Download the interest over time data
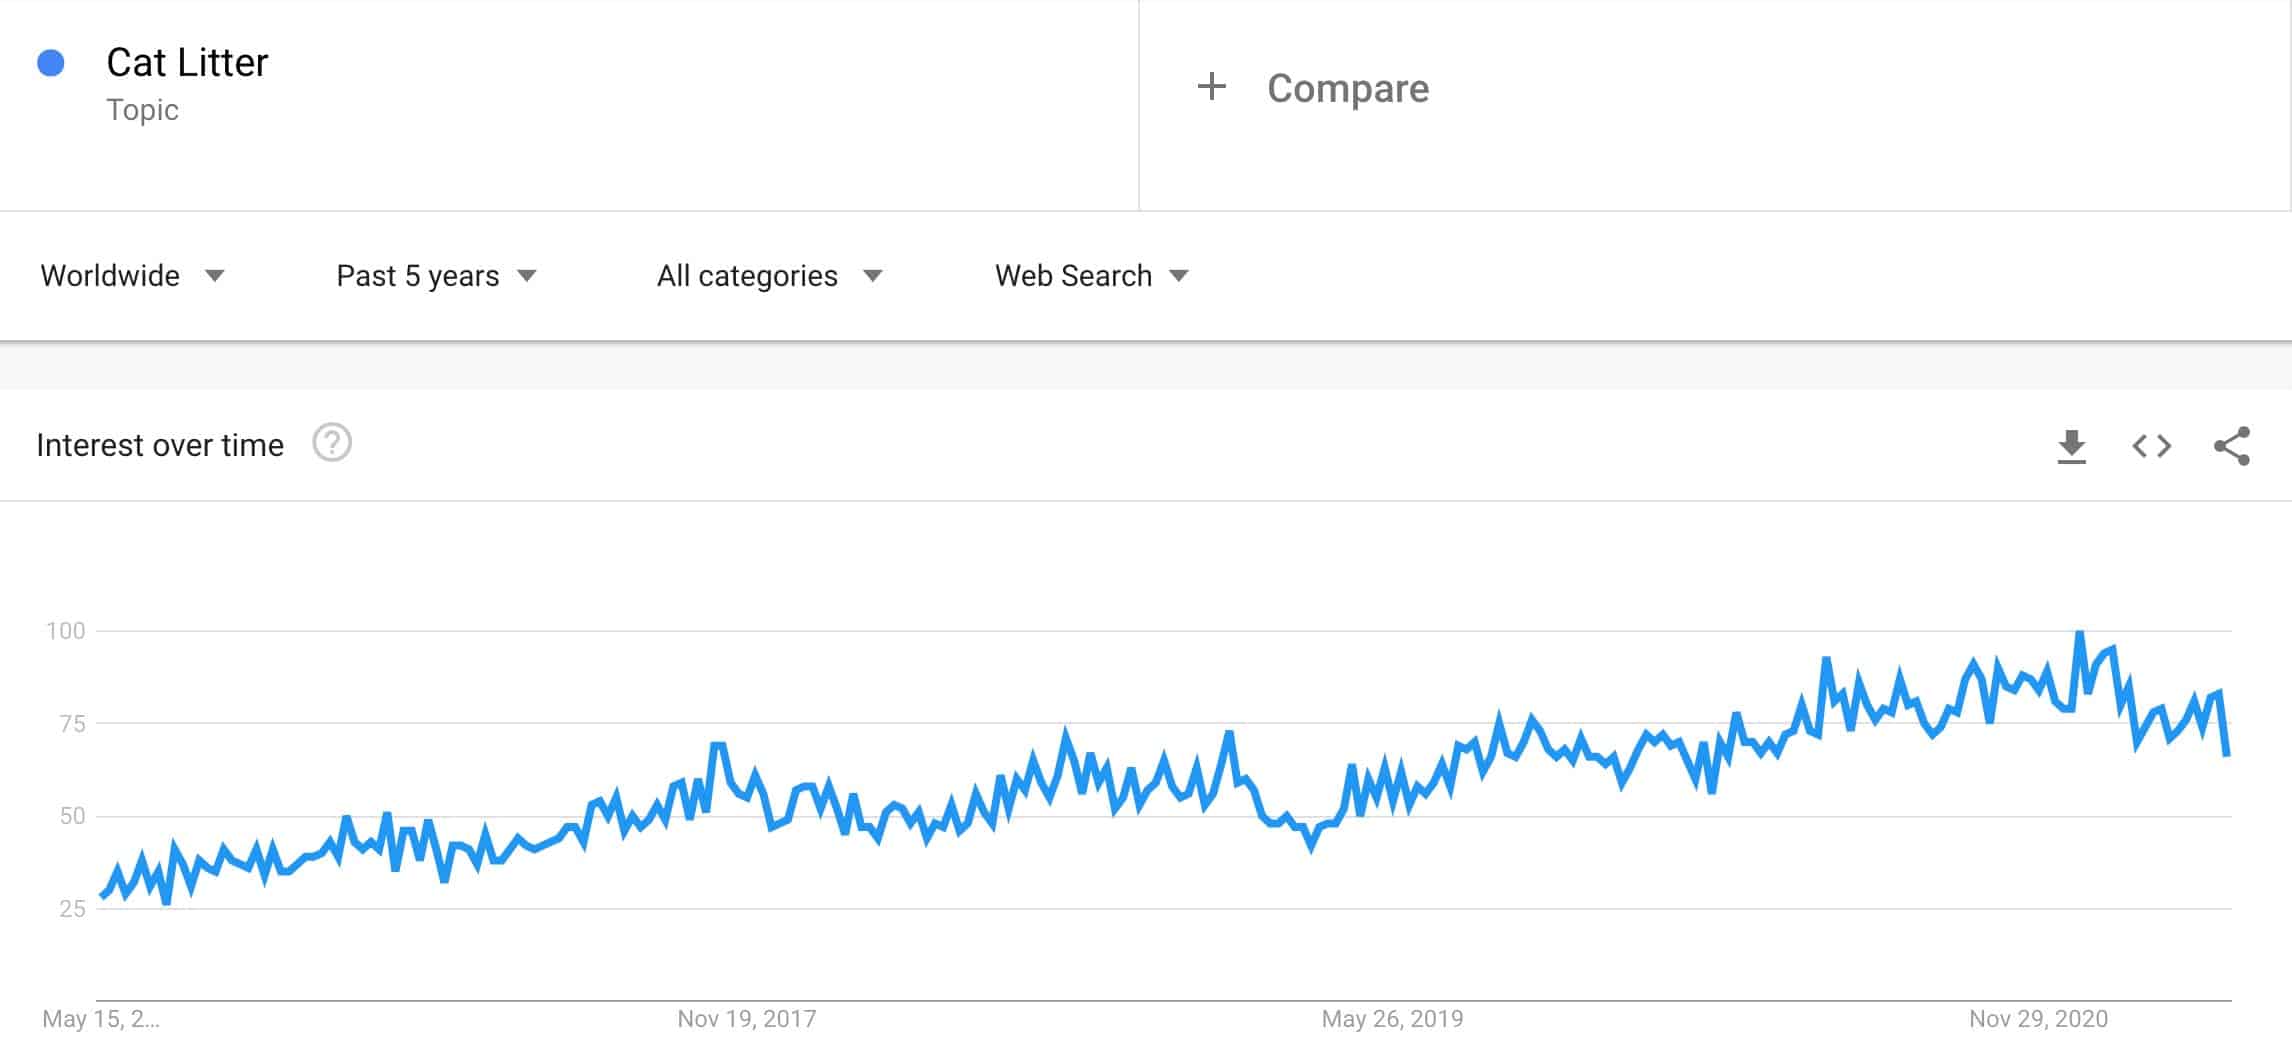The width and height of the screenshot is (2292, 1062). pyautogui.click(x=2071, y=446)
